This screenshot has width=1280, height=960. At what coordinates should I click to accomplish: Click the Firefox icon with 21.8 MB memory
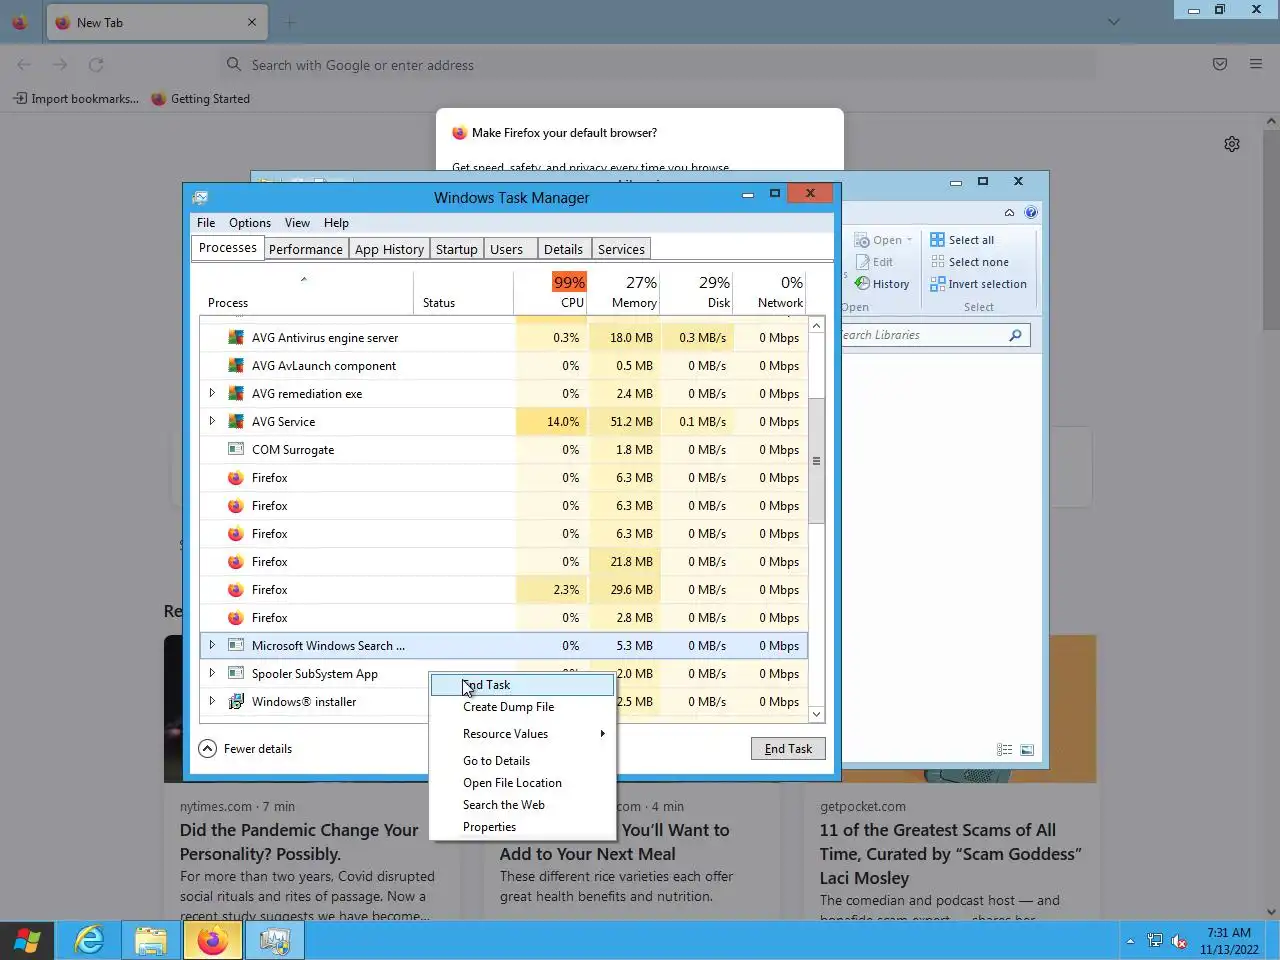[236, 562]
